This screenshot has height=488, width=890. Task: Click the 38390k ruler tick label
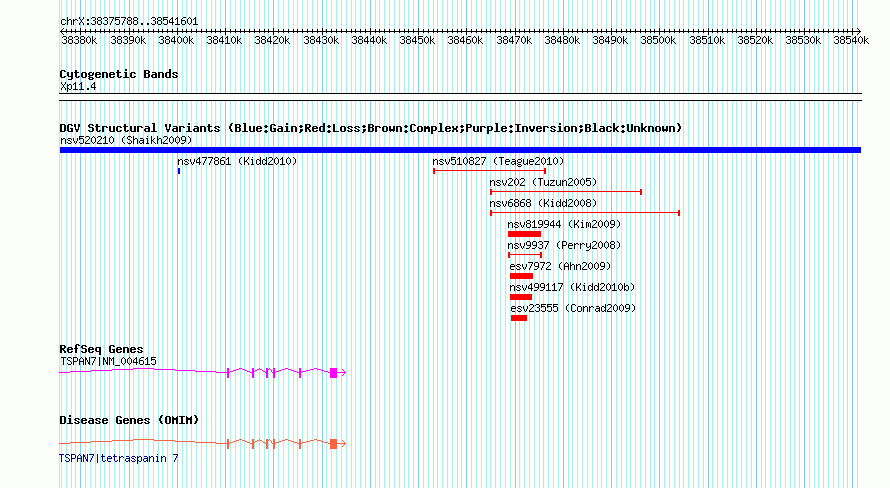(x=128, y=40)
